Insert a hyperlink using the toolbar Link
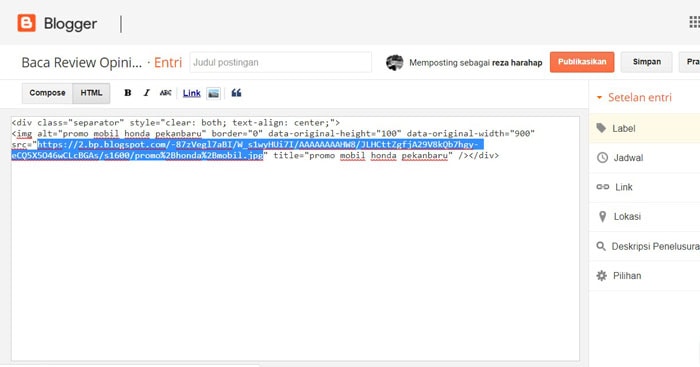 point(192,93)
